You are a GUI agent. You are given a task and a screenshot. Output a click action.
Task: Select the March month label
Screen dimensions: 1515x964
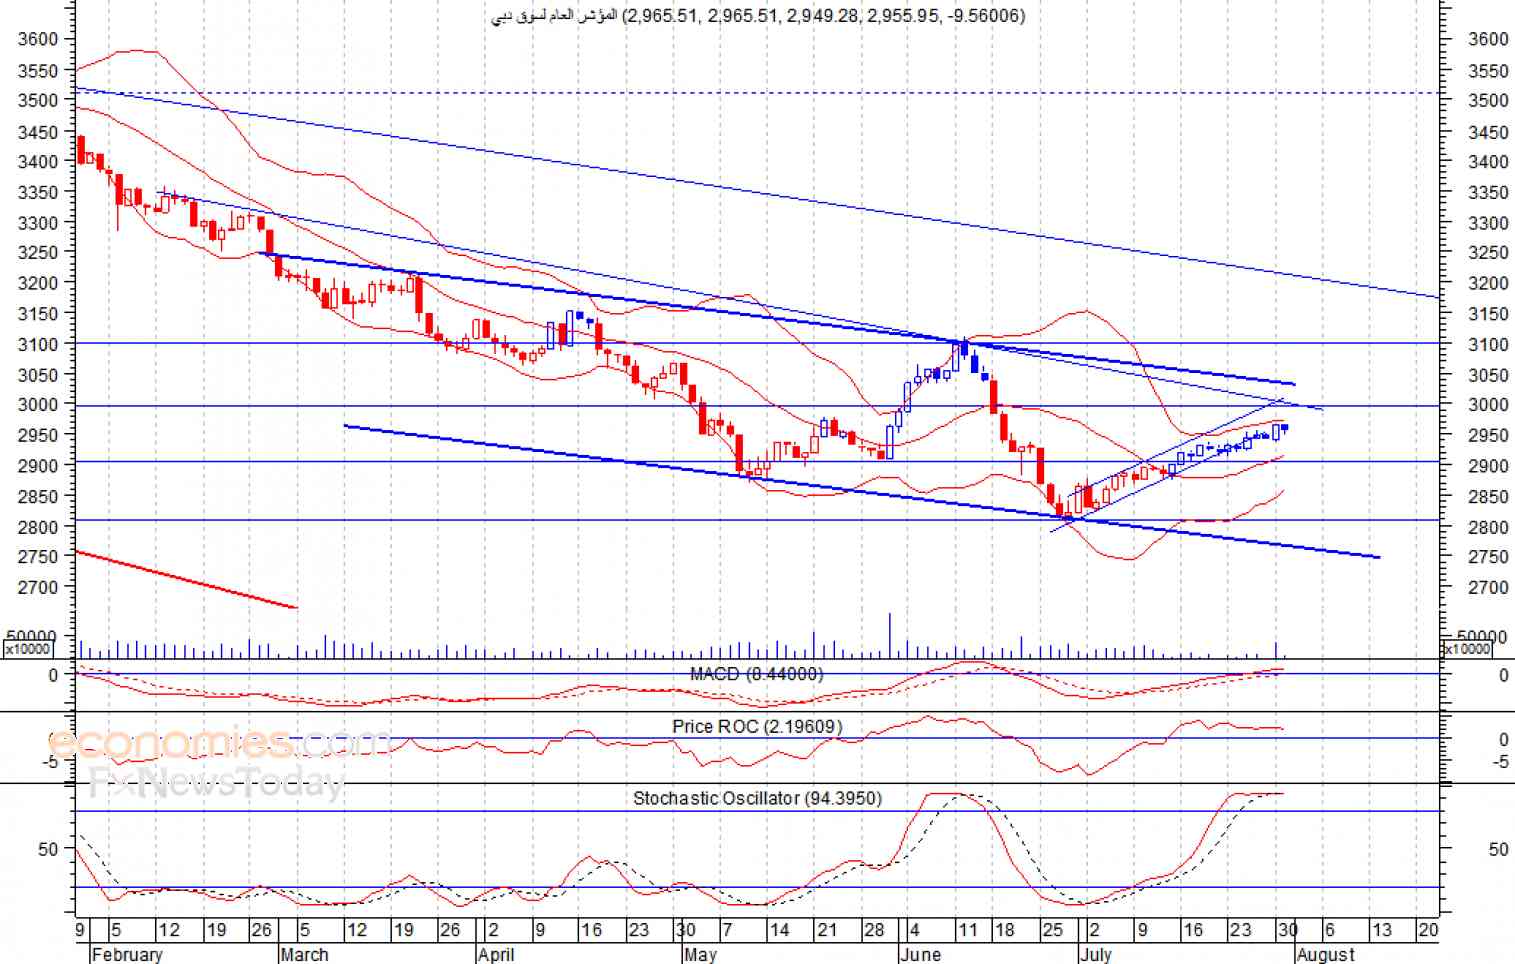coord(305,954)
